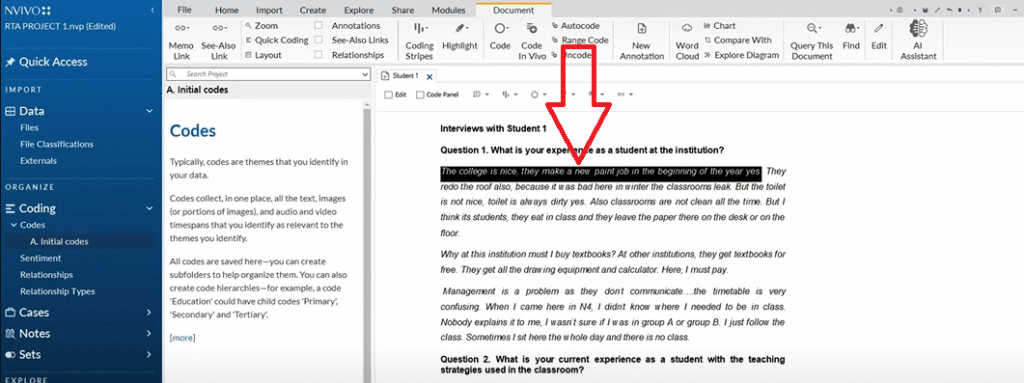Click the Edit pencil in ribbon
Viewport: 1024px width, 383px height.
coord(879,38)
